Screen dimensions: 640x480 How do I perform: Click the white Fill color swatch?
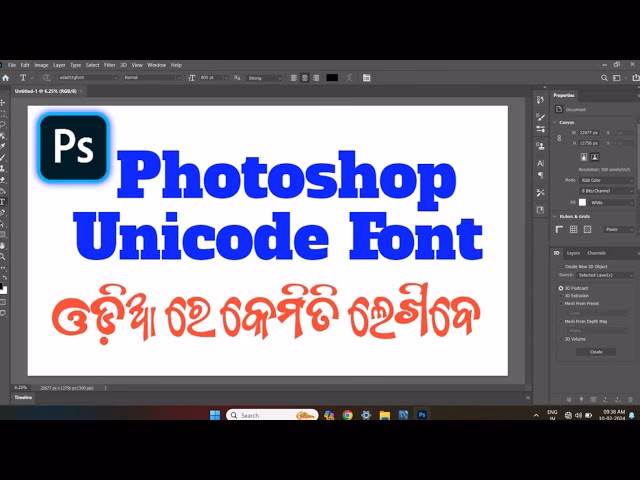click(x=582, y=202)
